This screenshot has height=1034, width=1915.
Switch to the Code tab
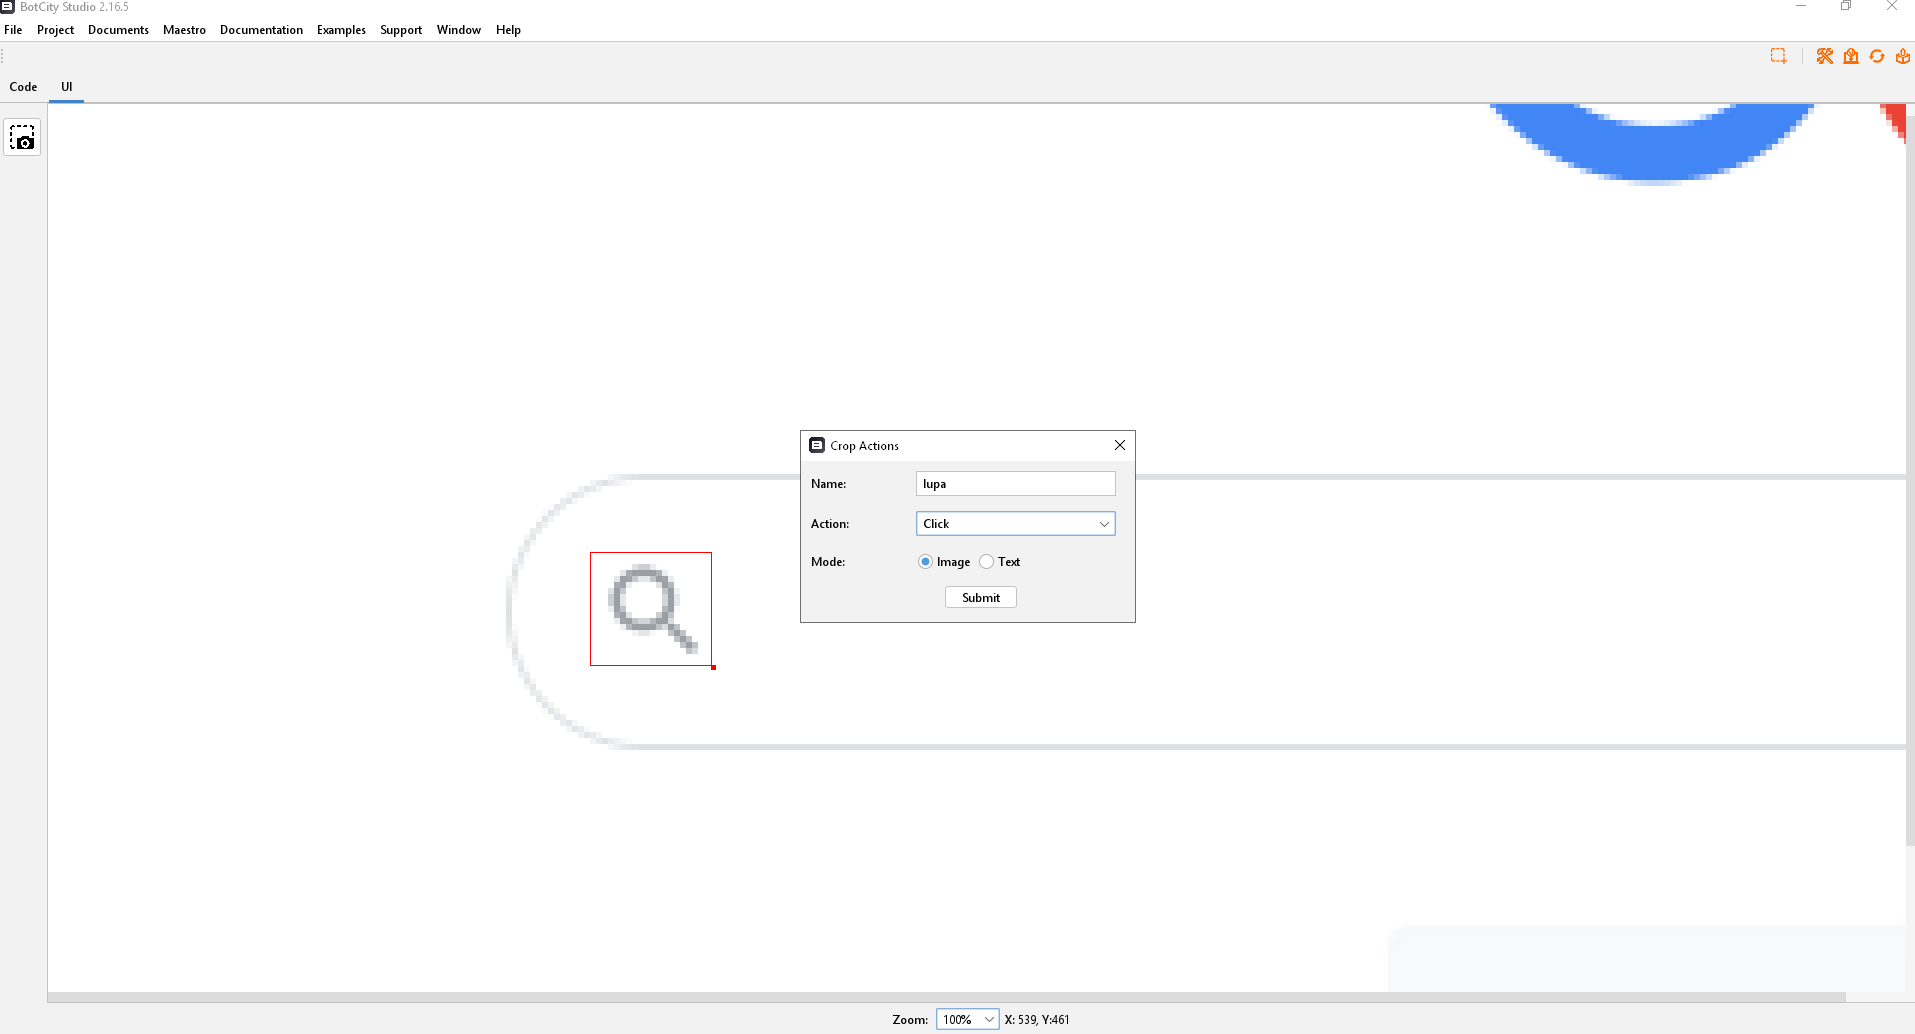[23, 87]
